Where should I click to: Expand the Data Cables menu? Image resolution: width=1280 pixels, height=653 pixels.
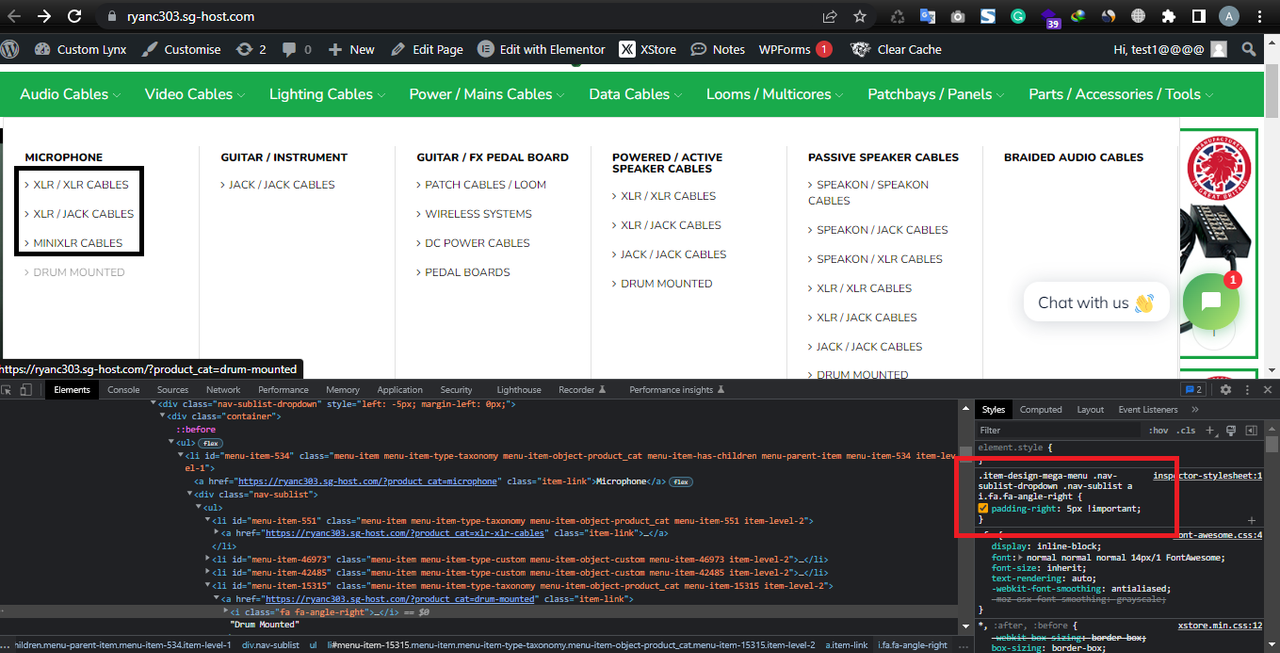point(635,94)
